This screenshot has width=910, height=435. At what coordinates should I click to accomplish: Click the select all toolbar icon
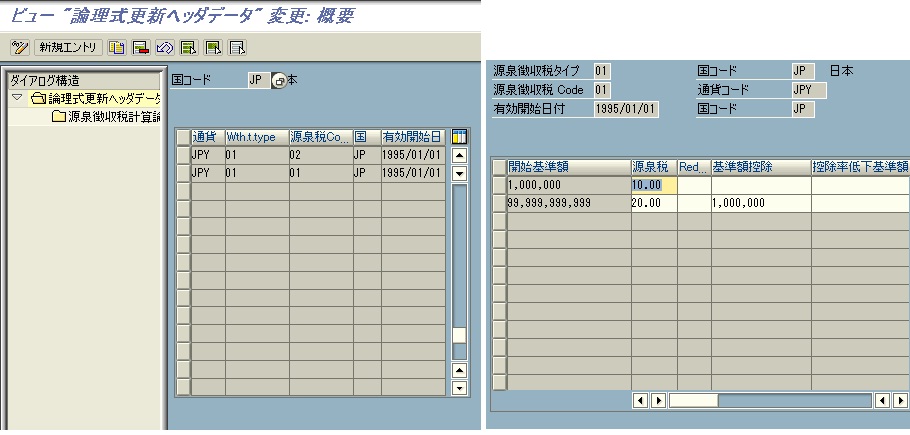click(x=188, y=47)
